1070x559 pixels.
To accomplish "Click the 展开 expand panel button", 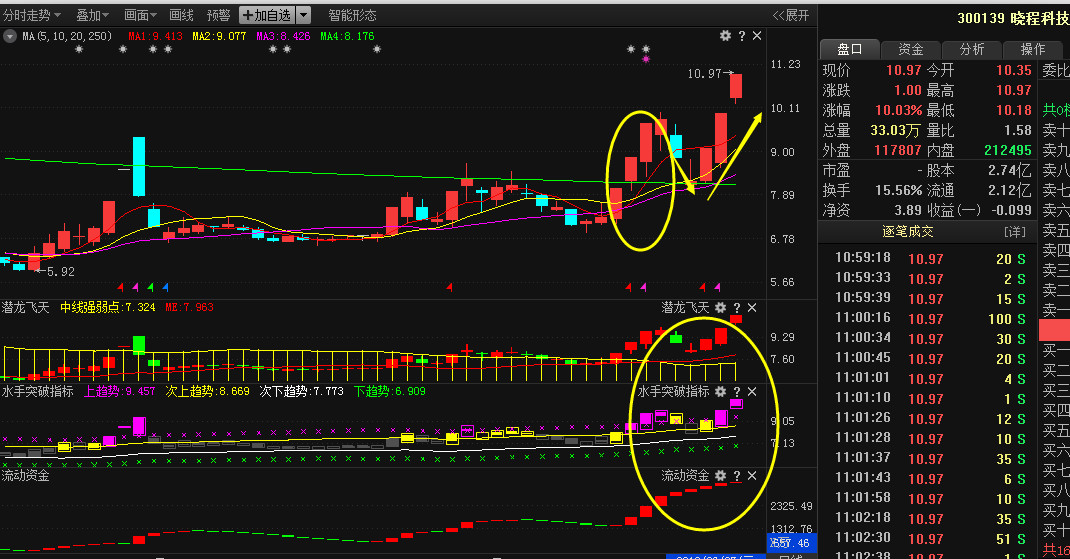I will pos(791,15).
